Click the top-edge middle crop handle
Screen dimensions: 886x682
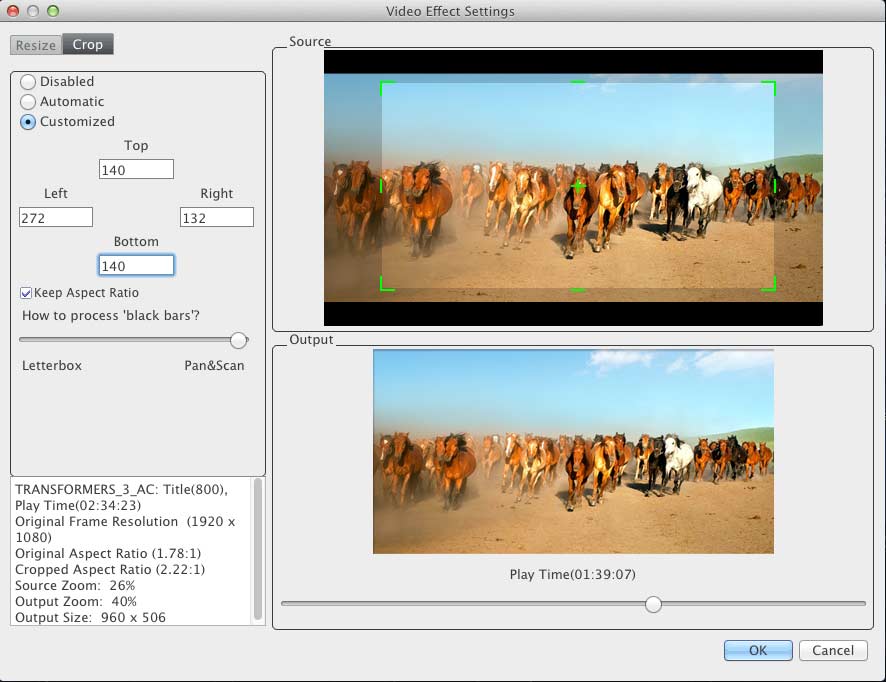pos(578,82)
